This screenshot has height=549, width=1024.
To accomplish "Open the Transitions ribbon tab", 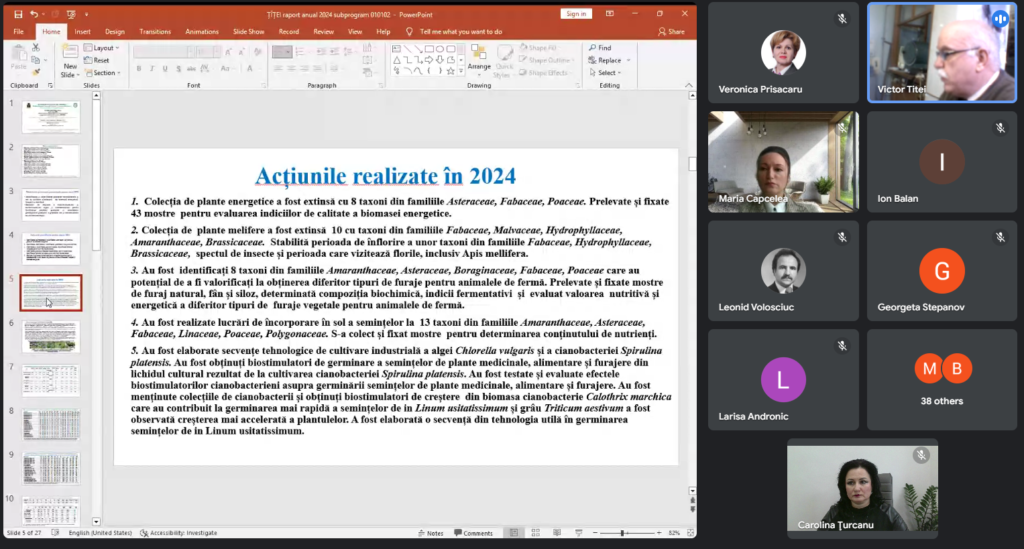I will 155,31.
